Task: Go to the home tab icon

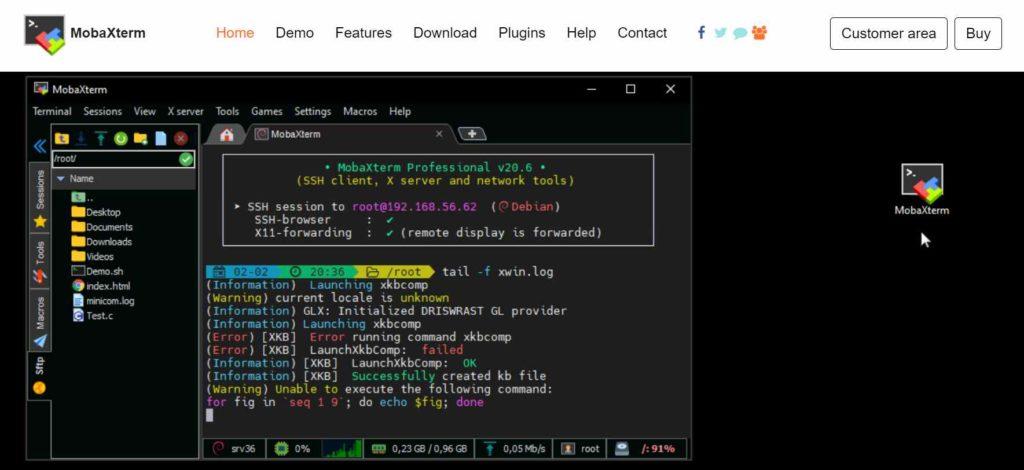Action: [227, 134]
